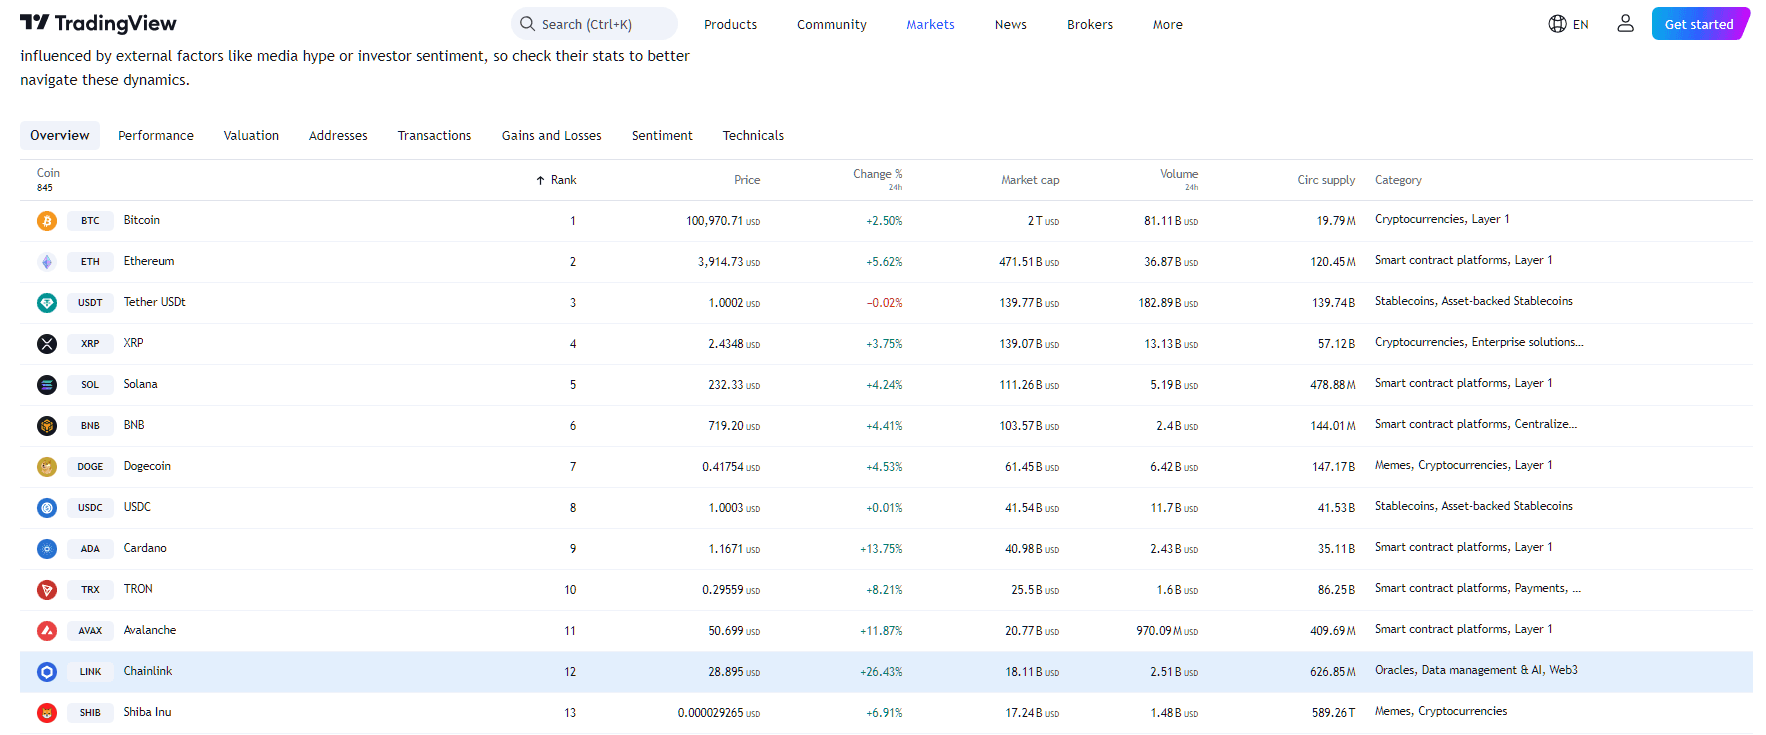Image resolution: width=1766 pixels, height=735 pixels.
Task: Click the Bitcoin coin icon
Action: 47,221
